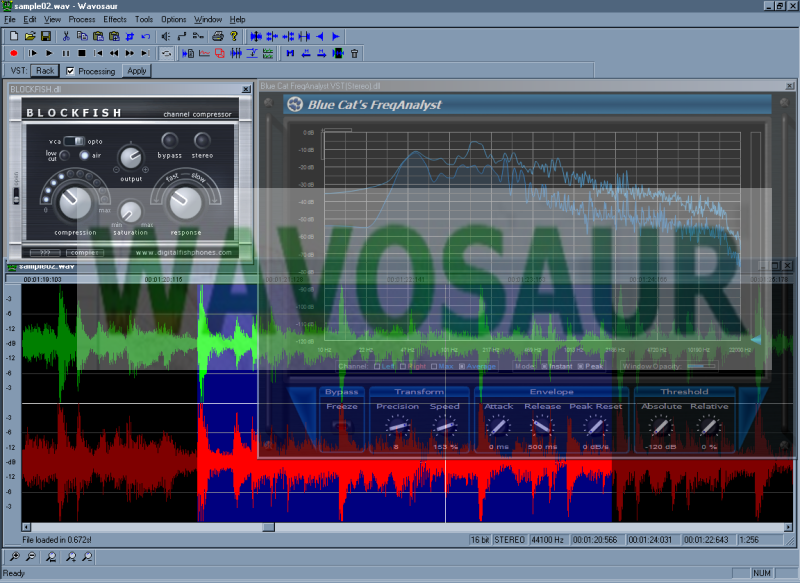Screen dimensions: 800x583
Task: Click the previous marker arrow icon
Action: click(x=306, y=53)
